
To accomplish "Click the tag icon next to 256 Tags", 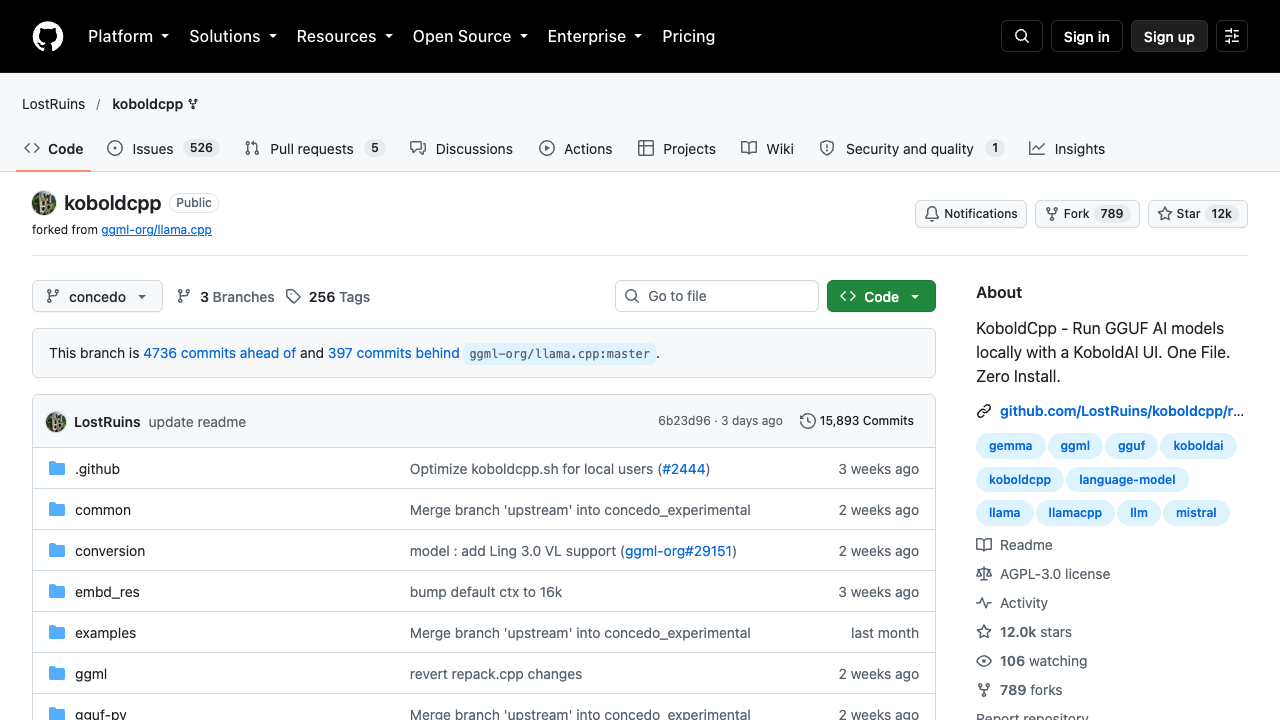I will coord(293,297).
